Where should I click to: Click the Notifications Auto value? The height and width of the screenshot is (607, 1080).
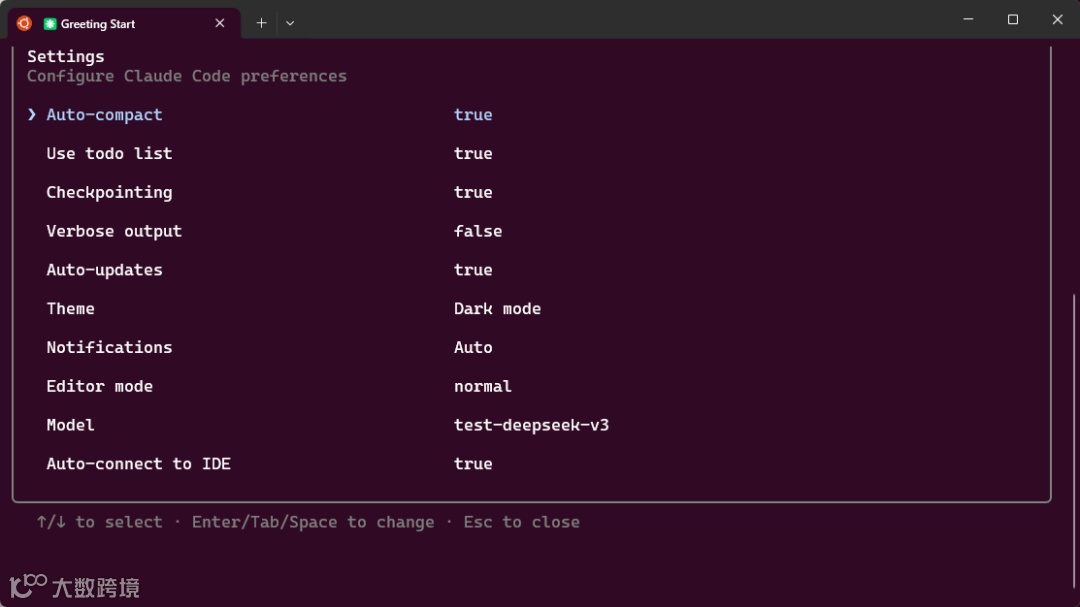coord(472,347)
